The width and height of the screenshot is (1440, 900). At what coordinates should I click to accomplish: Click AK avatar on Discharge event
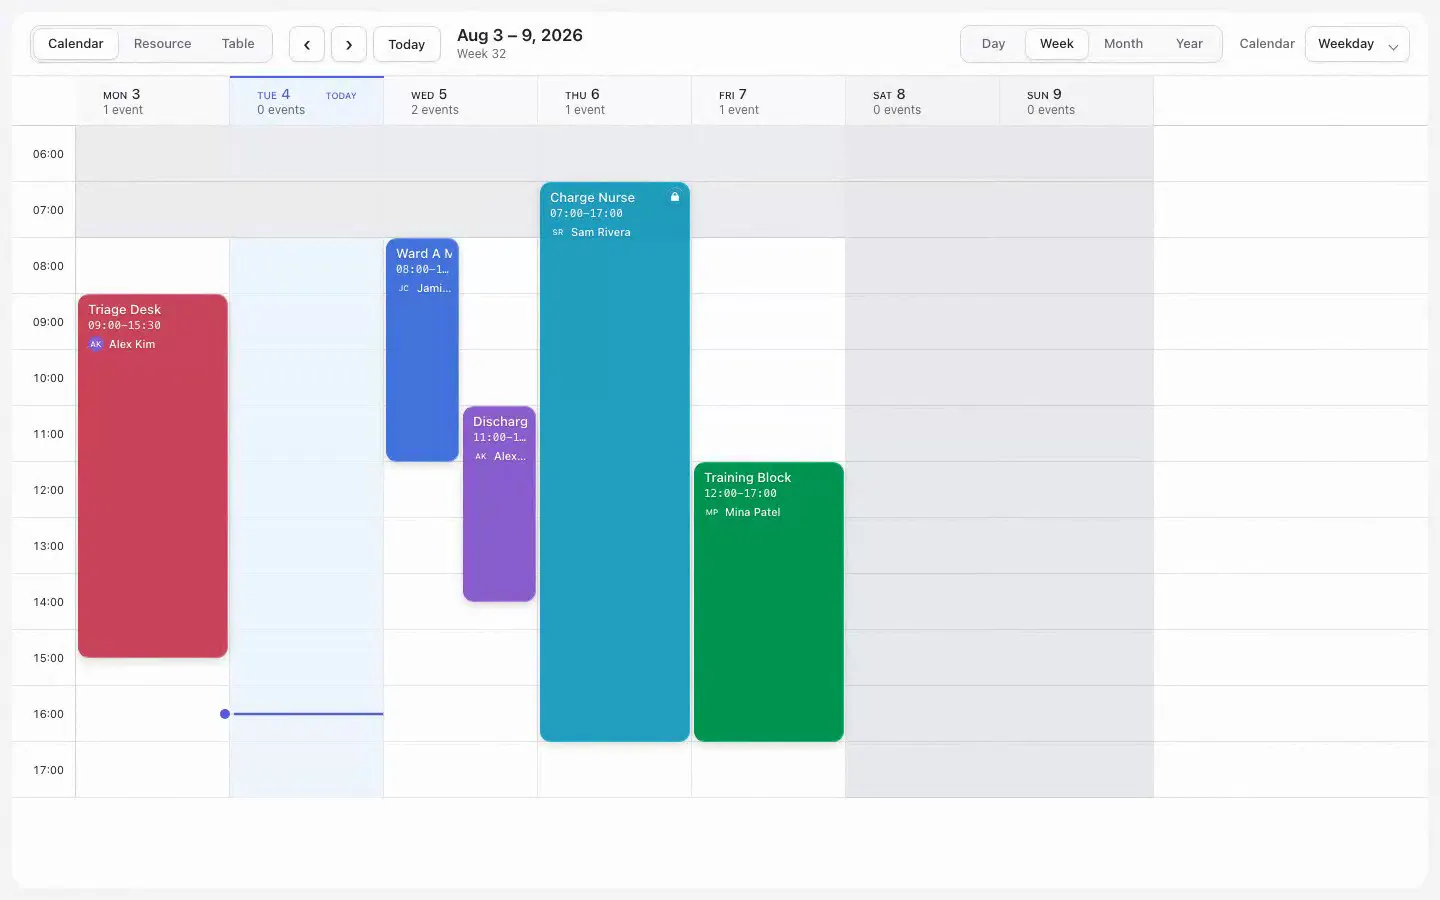[x=481, y=456]
